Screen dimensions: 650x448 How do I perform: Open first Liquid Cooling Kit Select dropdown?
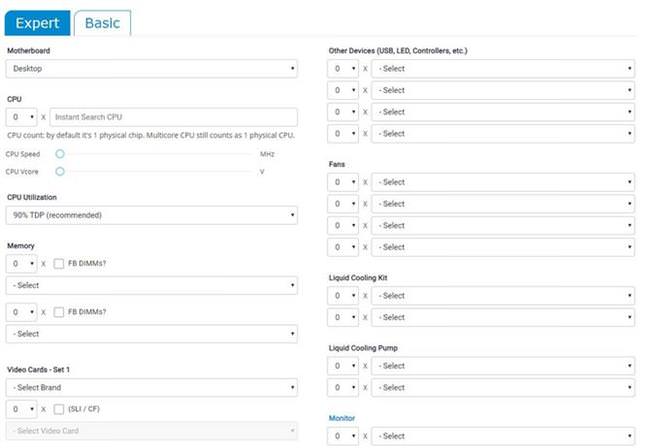(x=503, y=296)
